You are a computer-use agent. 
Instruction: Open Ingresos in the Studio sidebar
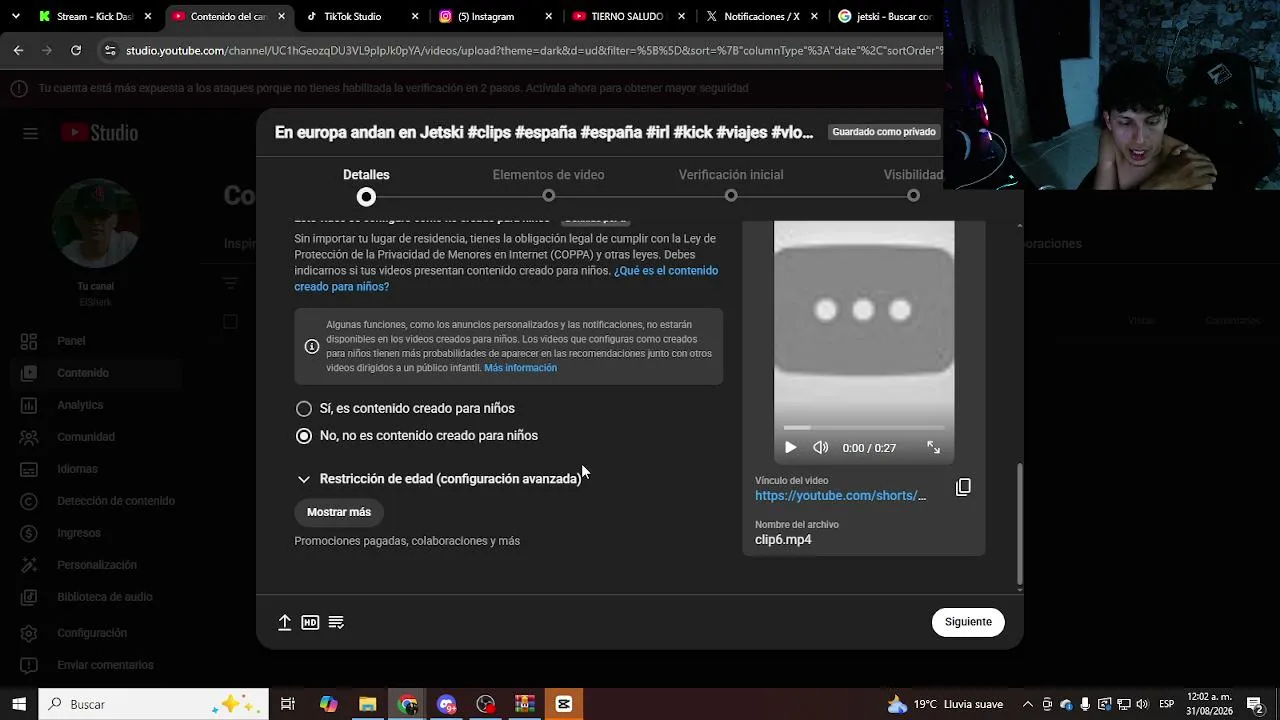[79, 533]
